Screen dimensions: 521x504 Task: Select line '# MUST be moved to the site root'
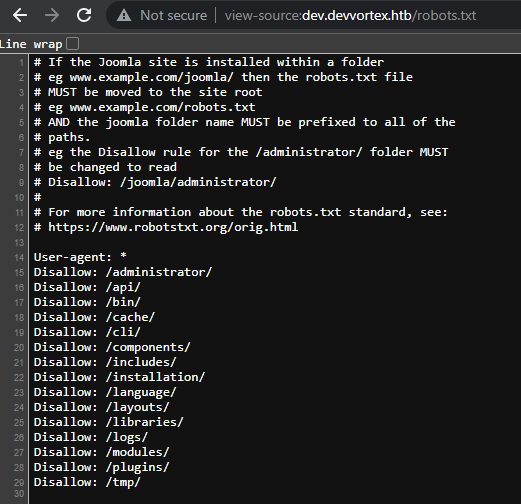(x=148, y=92)
